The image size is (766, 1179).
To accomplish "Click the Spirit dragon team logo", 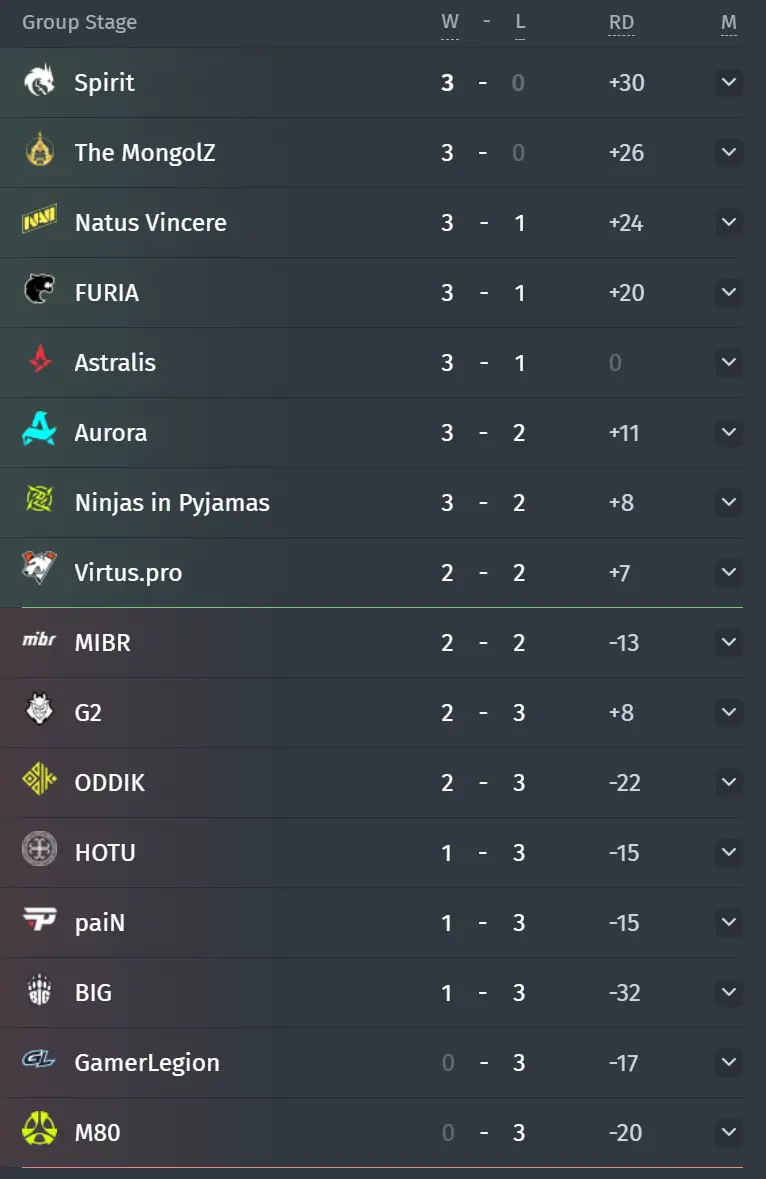I will click(39, 81).
